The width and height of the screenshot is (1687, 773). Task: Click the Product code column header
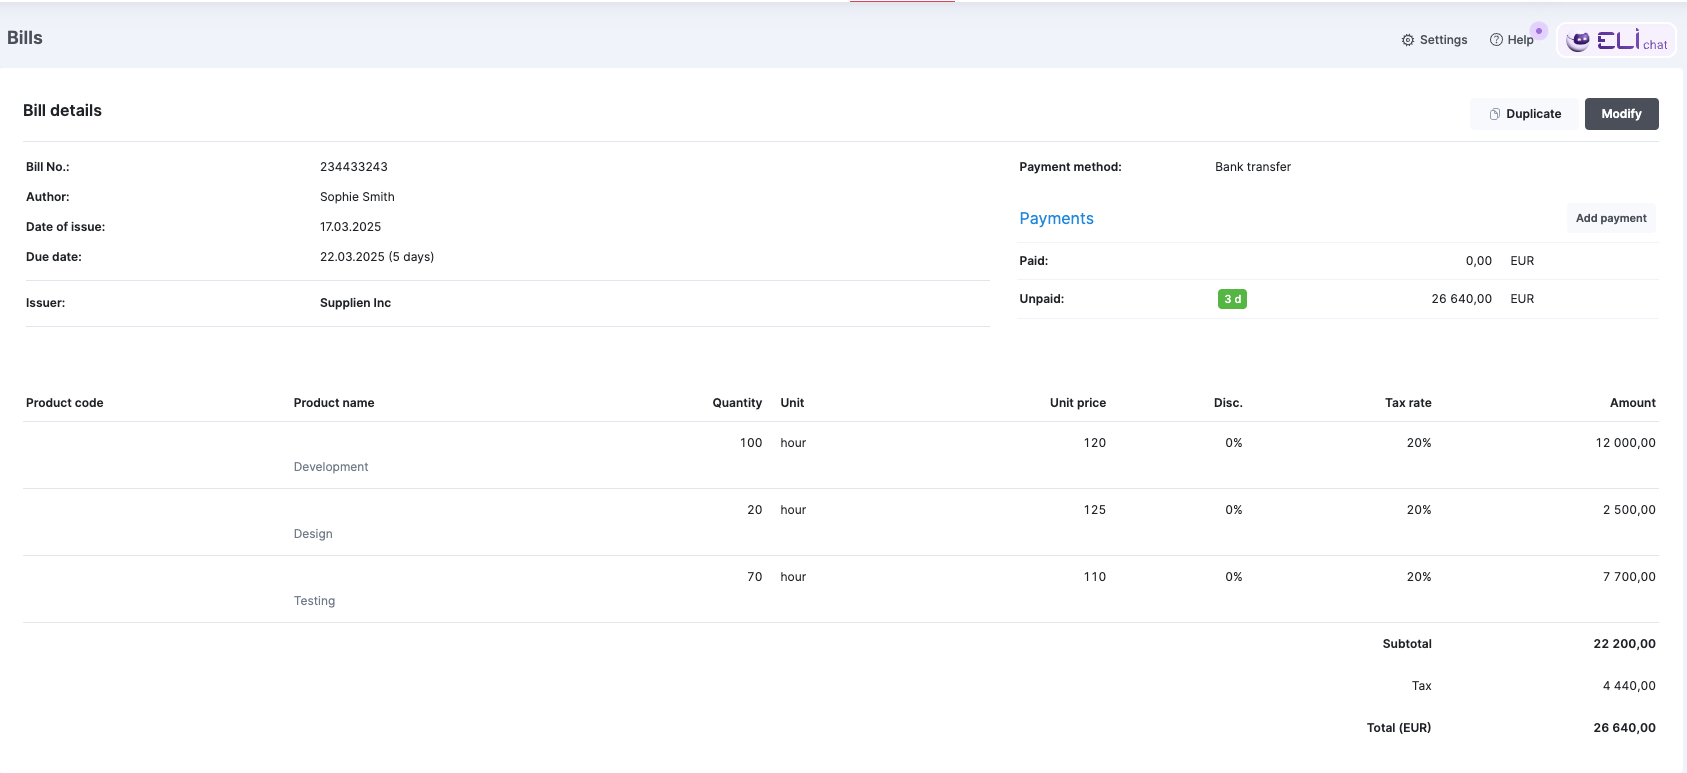(x=65, y=403)
